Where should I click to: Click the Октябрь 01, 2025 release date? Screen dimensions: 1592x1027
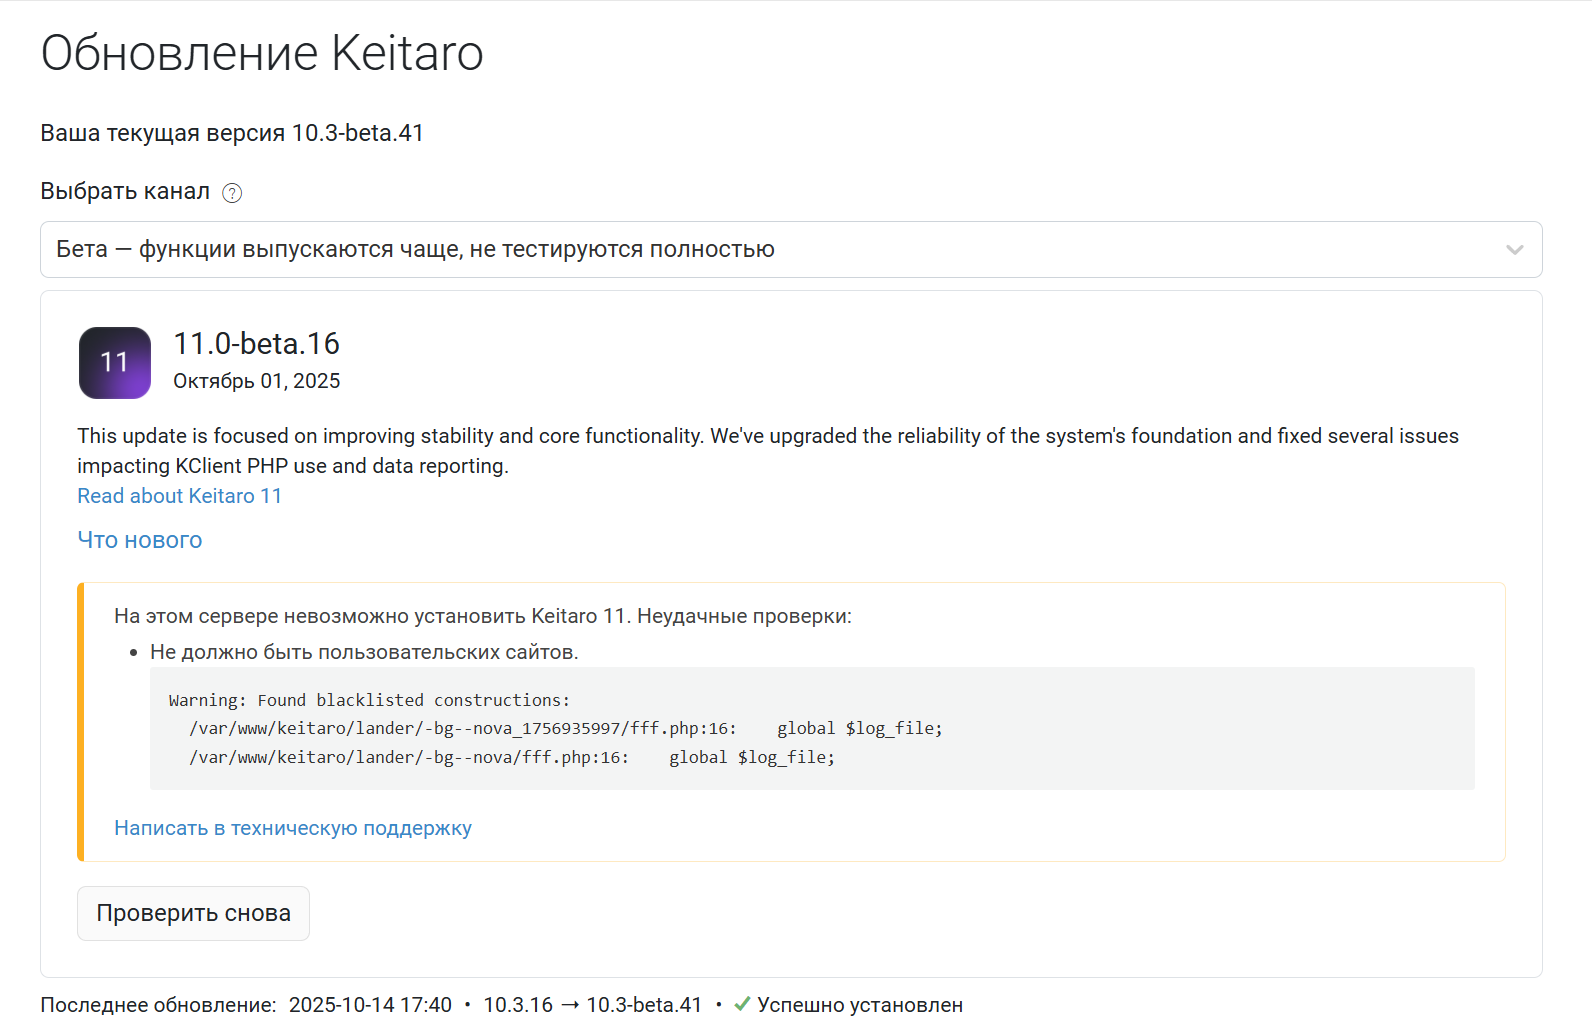click(x=257, y=381)
